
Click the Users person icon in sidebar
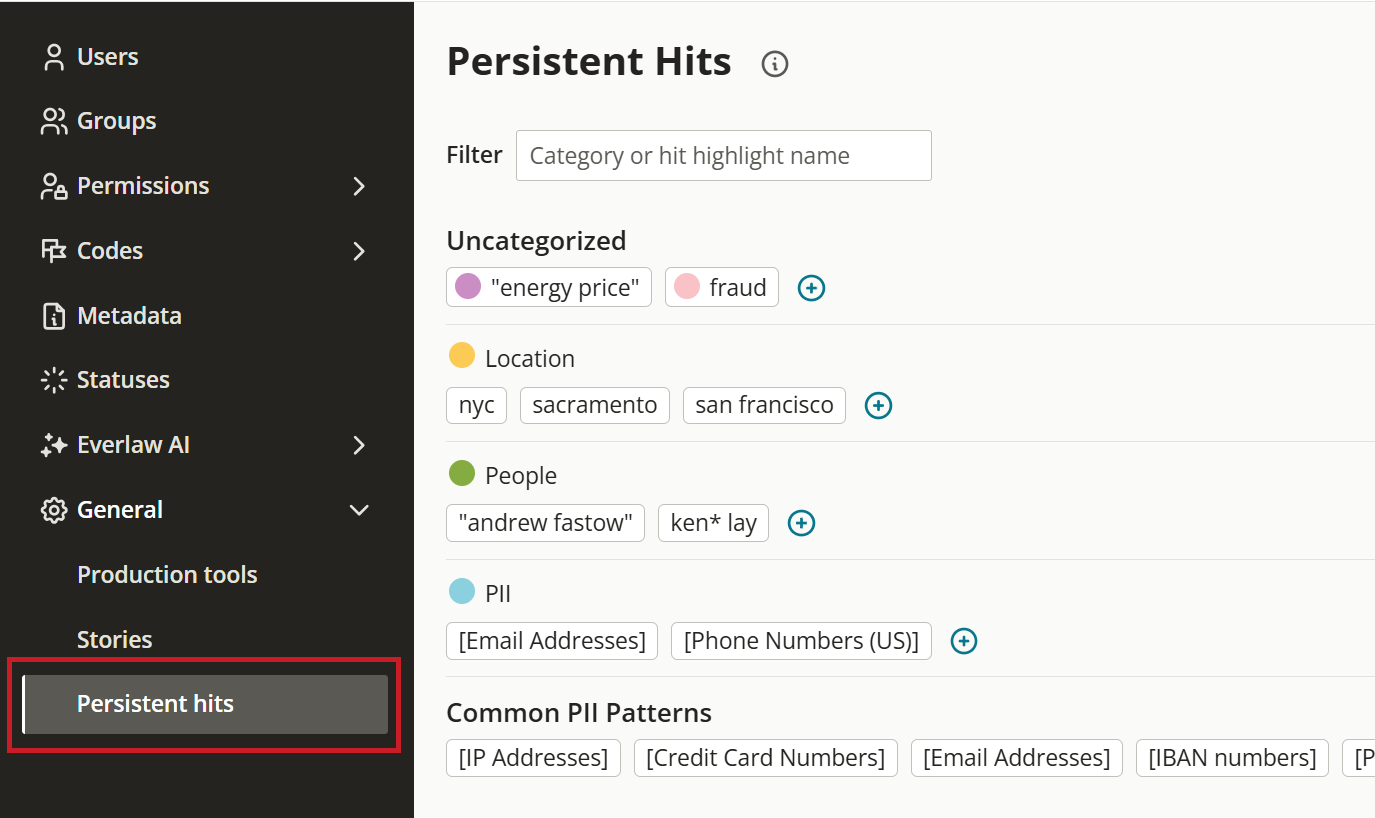pos(54,57)
